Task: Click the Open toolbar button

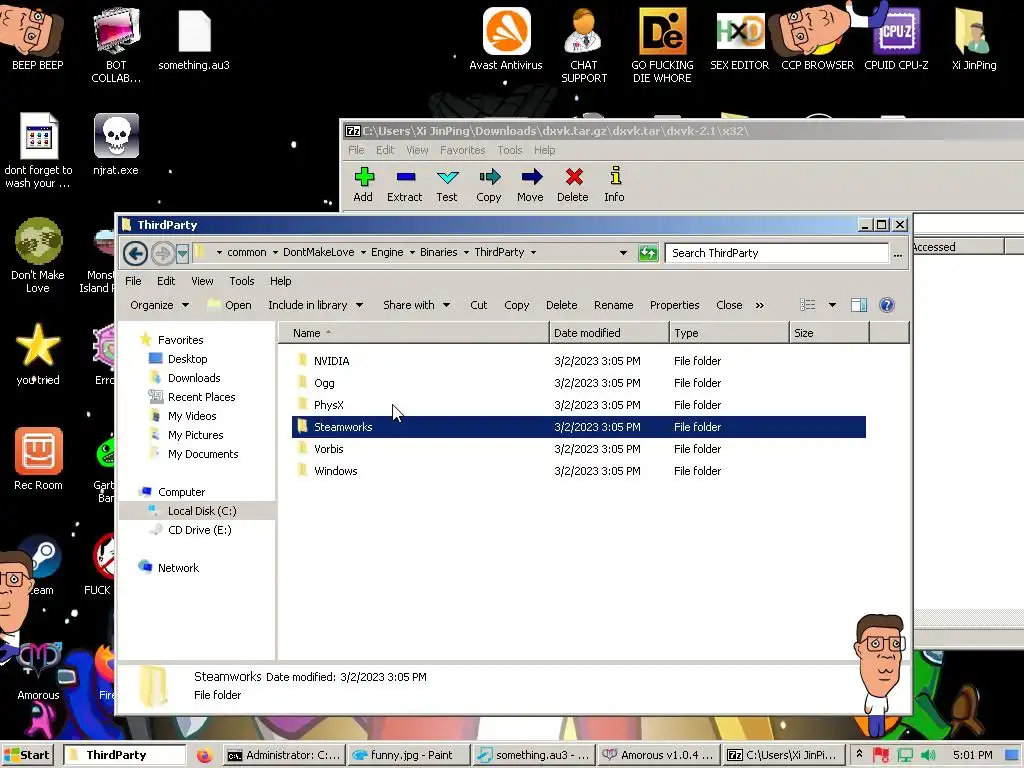Action: [x=229, y=305]
